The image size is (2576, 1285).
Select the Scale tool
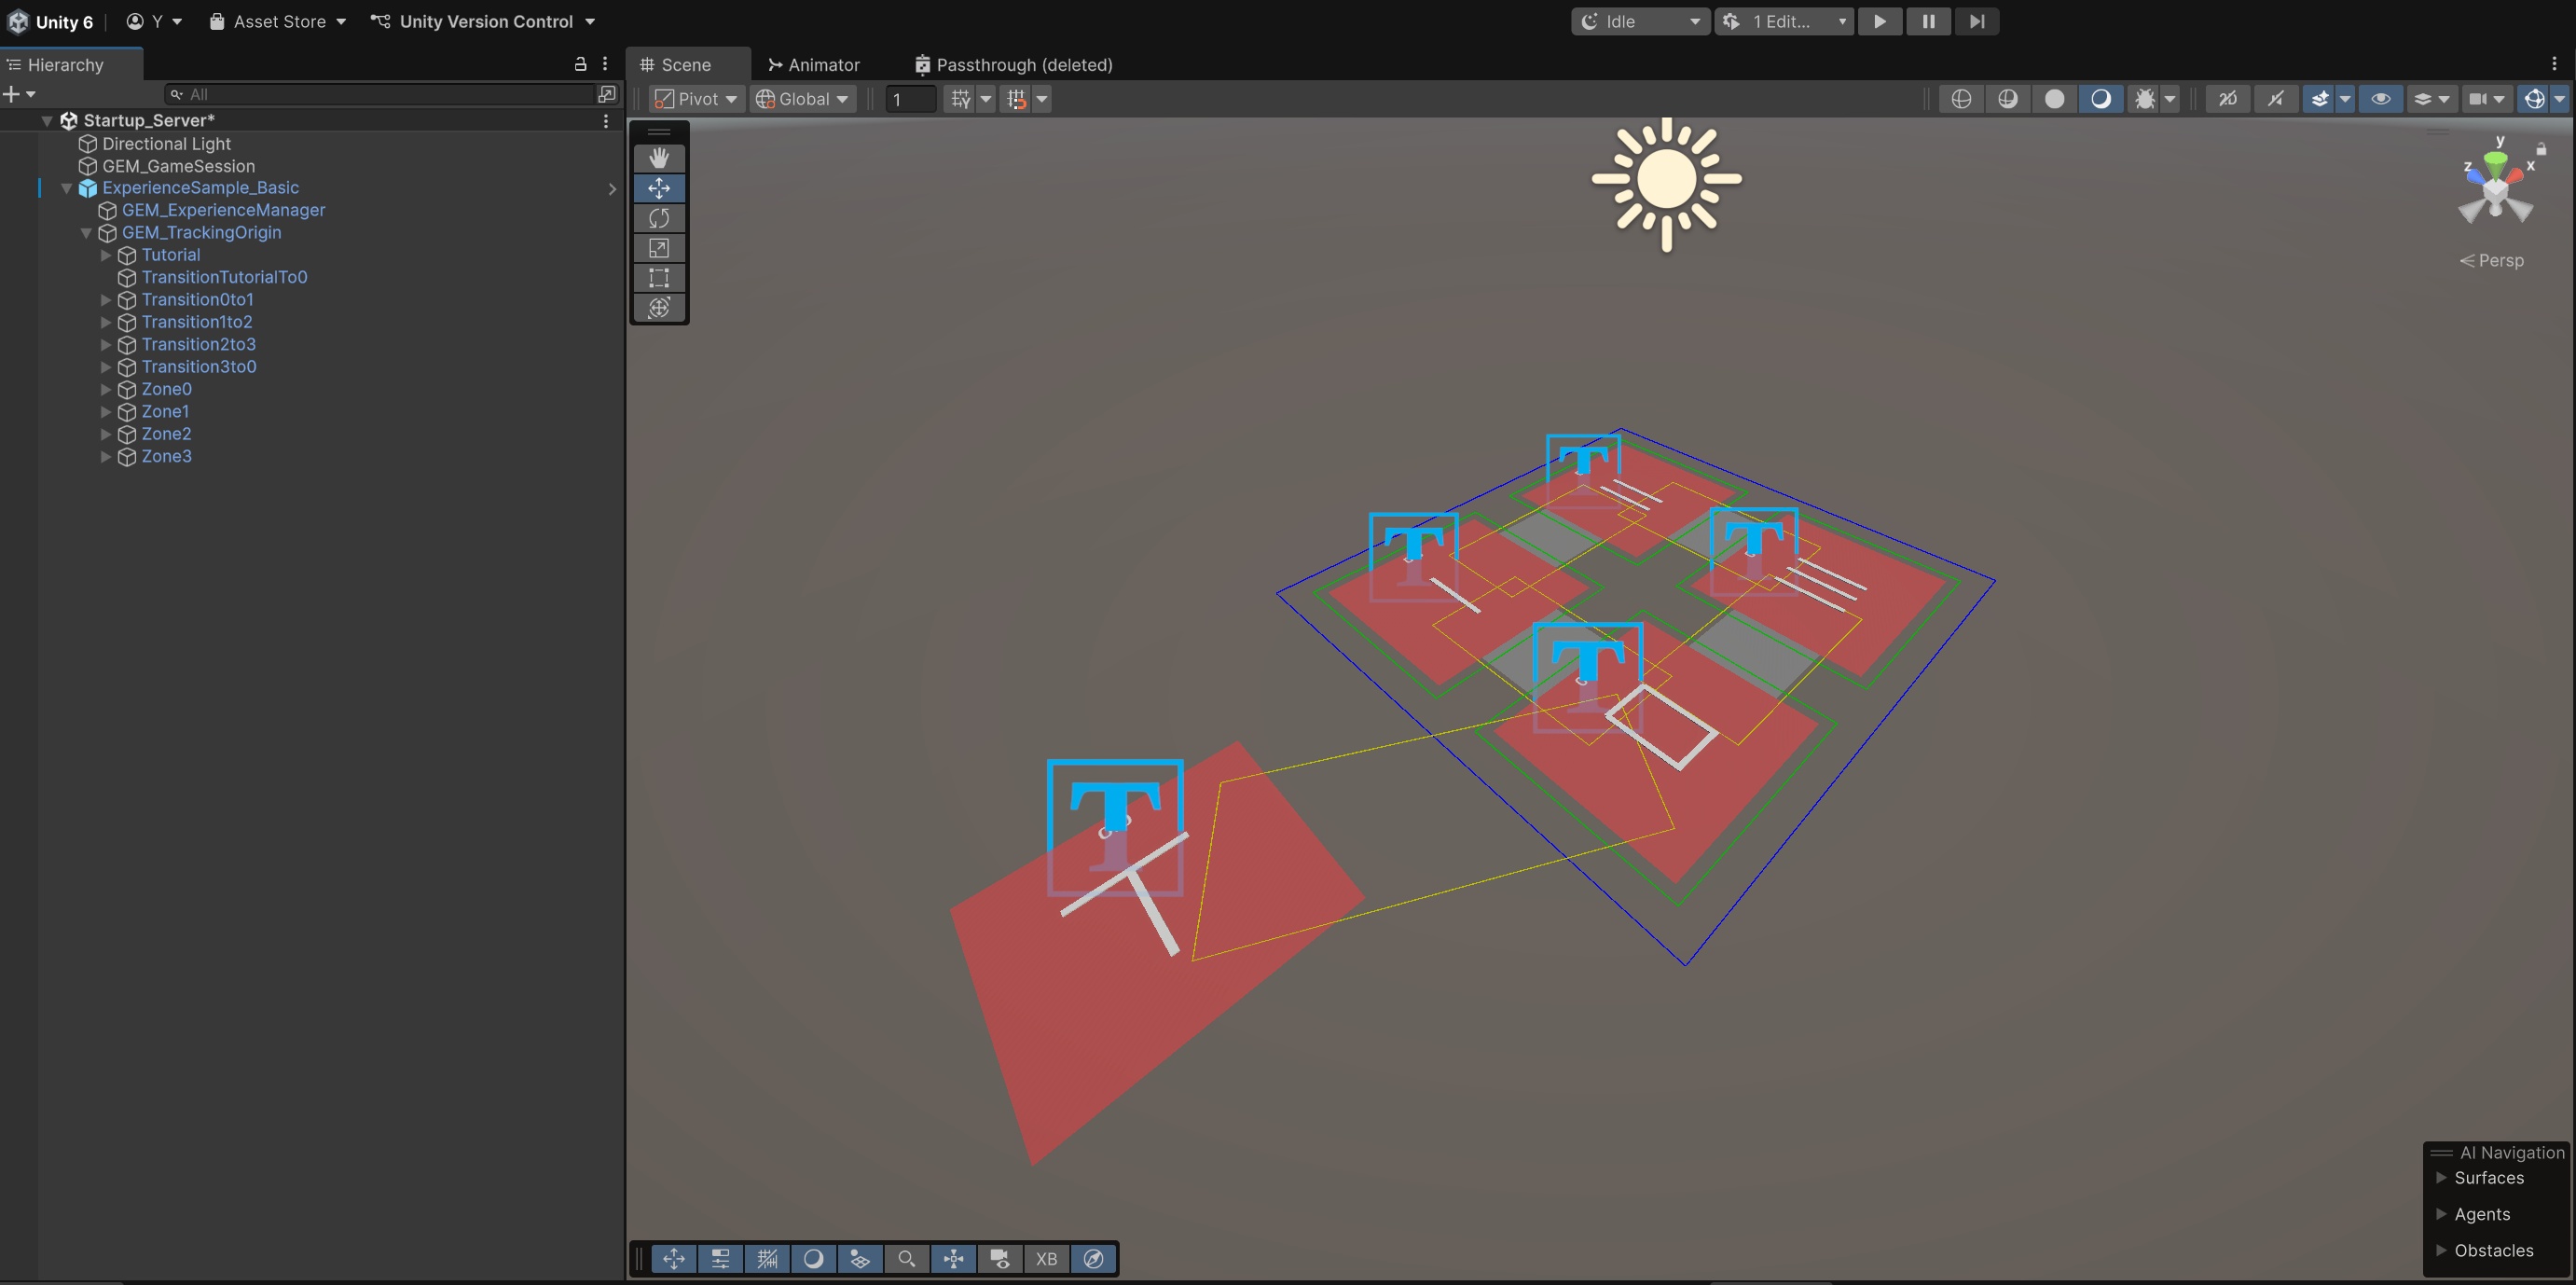click(x=658, y=248)
